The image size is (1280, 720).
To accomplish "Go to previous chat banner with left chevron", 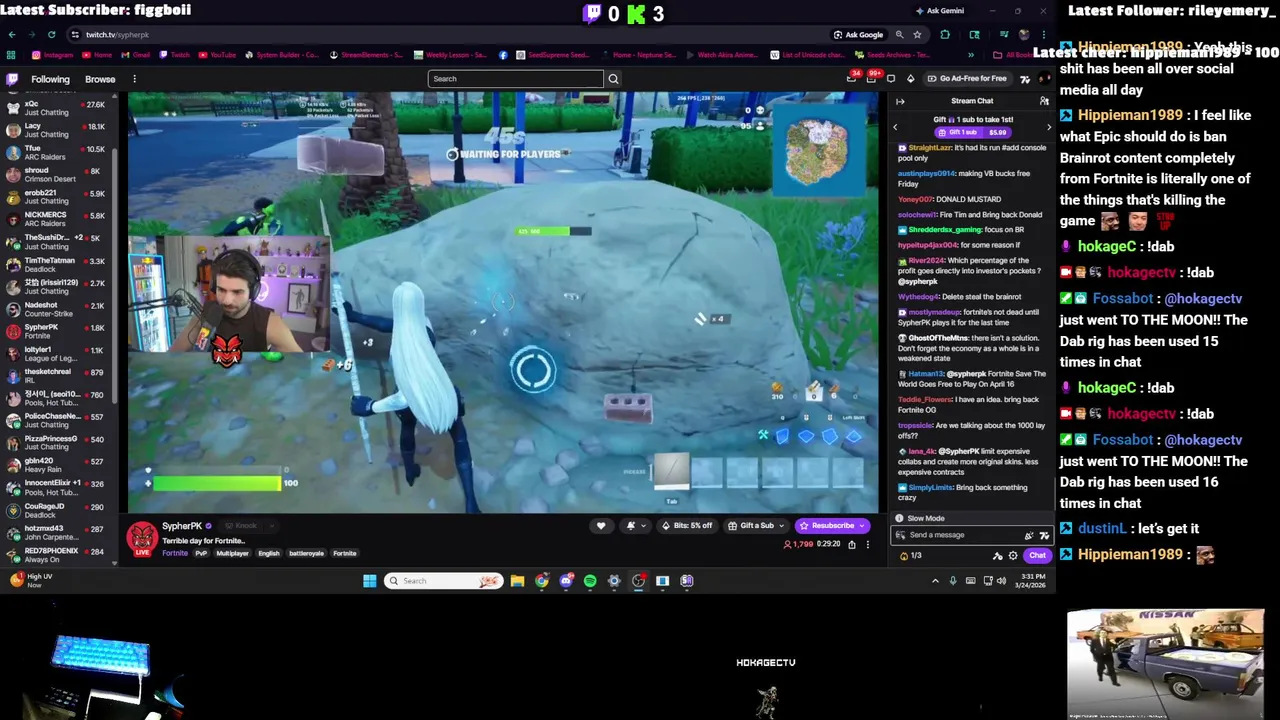I will pos(896,127).
